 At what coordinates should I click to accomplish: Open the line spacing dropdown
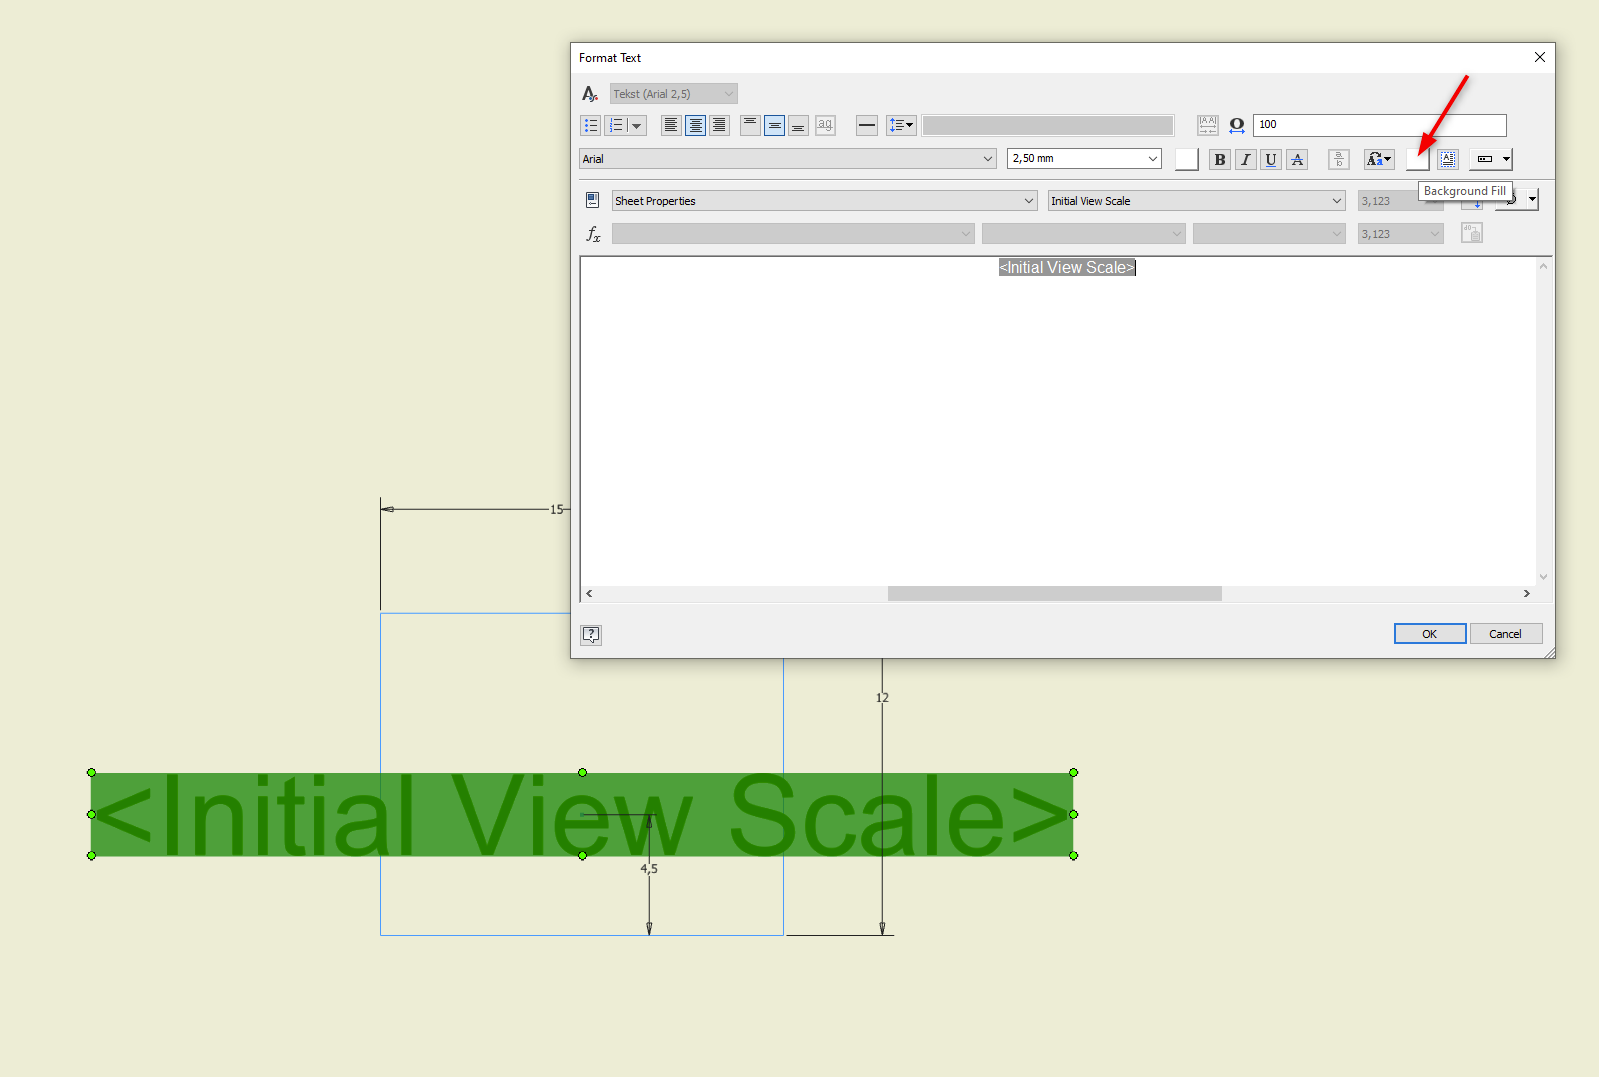coord(901,125)
